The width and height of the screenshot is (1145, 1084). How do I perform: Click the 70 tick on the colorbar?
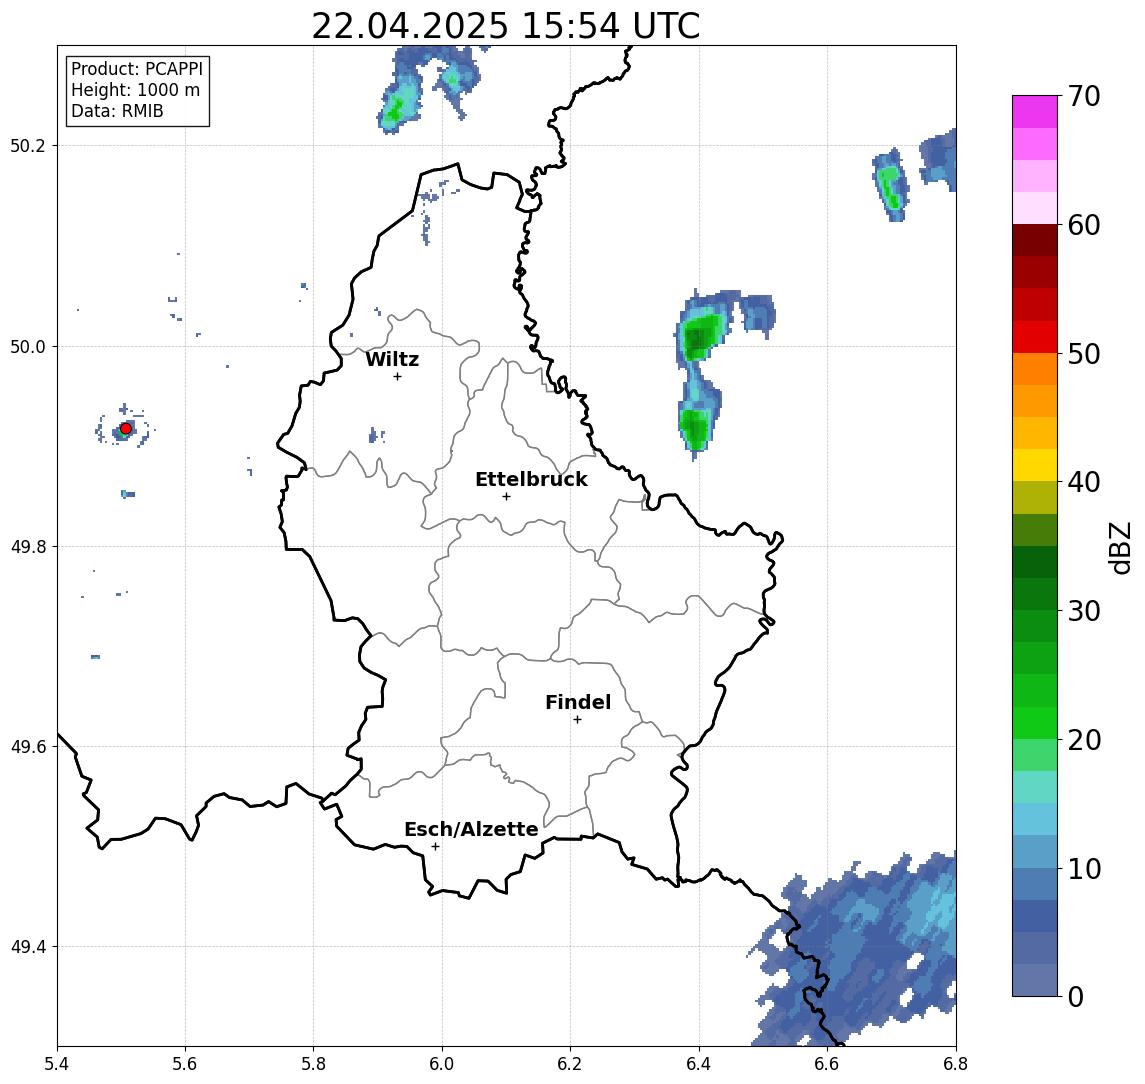[1084, 96]
